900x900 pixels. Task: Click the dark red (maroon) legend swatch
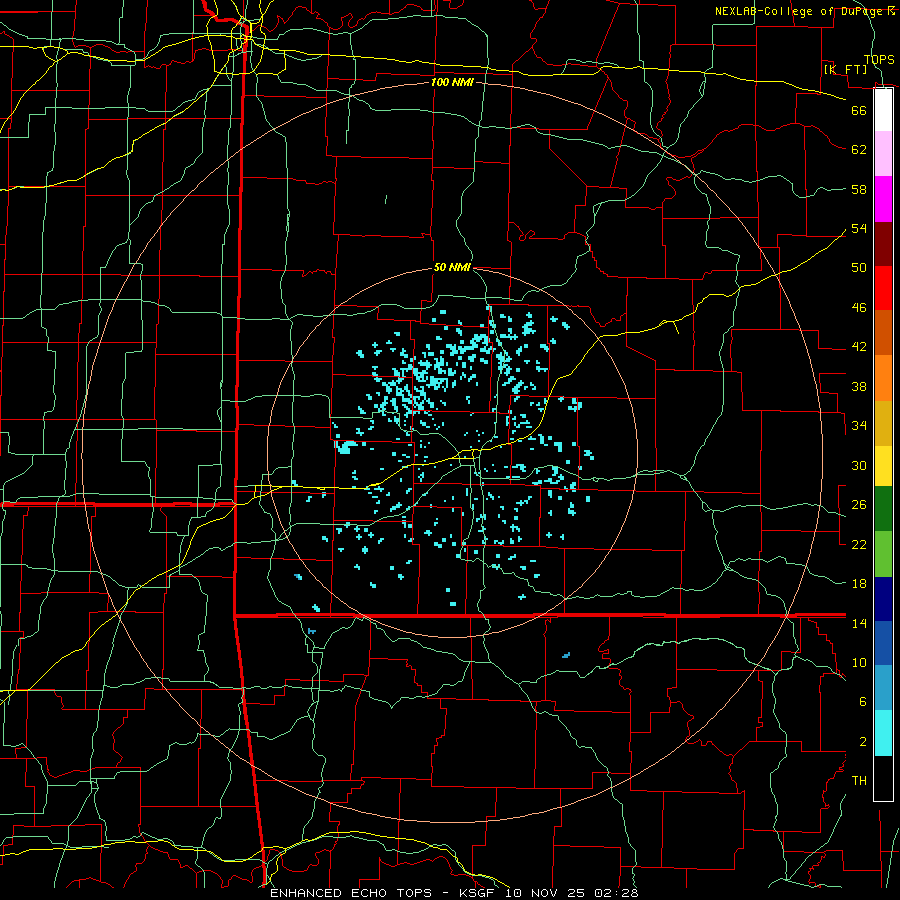pos(883,244)
